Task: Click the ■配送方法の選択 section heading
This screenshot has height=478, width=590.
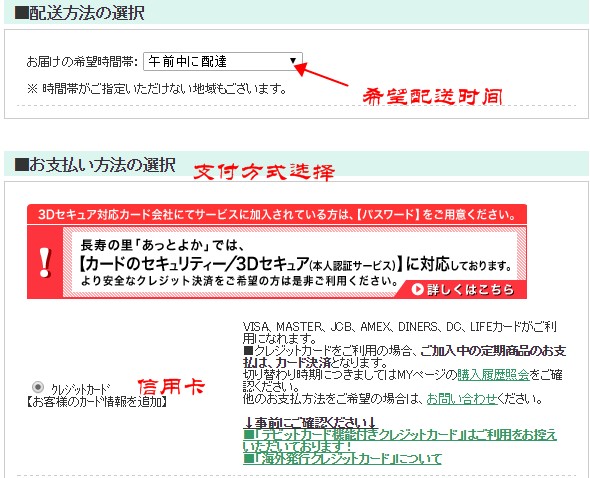Action: pyautogui.click(x=79, y=12)
